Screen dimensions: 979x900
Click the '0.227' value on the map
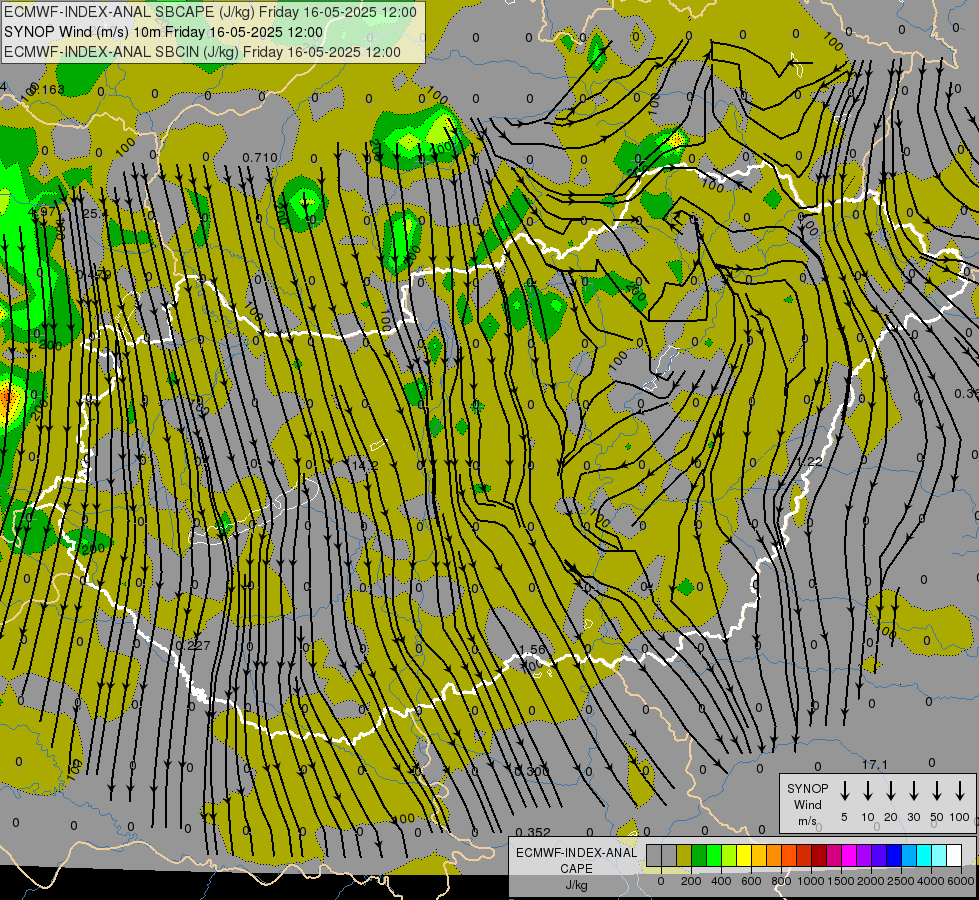(193, 645)
